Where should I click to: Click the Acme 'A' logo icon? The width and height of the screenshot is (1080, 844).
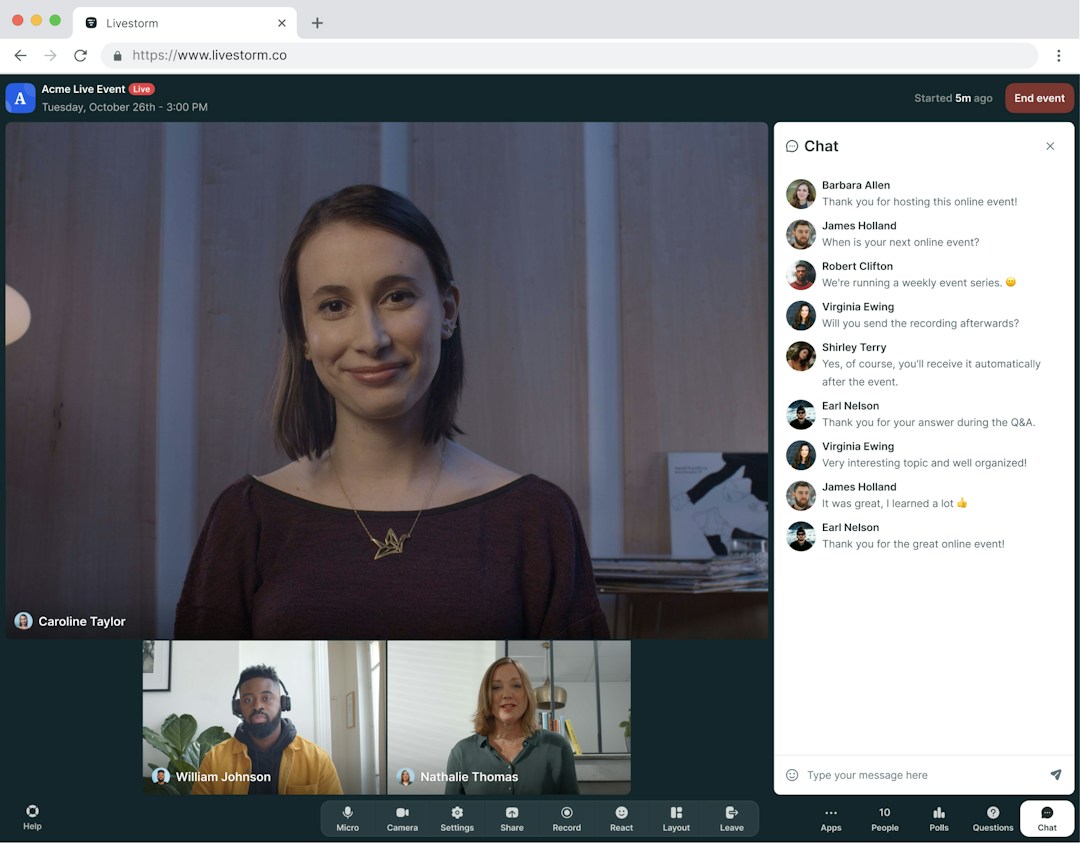point(21,98)
